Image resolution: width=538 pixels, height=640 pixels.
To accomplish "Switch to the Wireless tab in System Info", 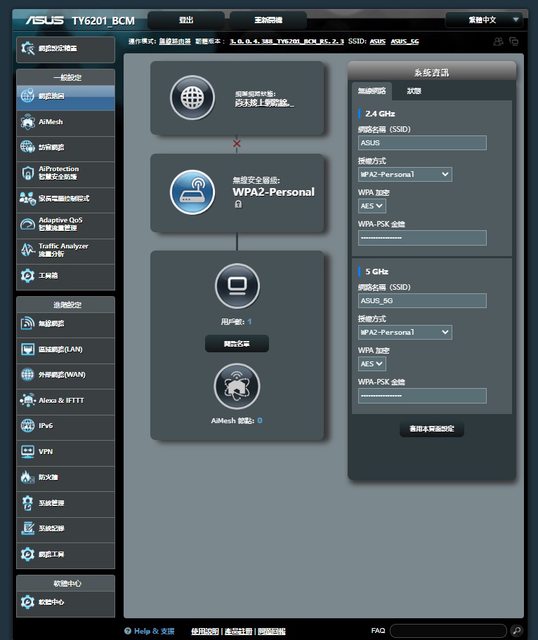I will [x=371, y=91].
